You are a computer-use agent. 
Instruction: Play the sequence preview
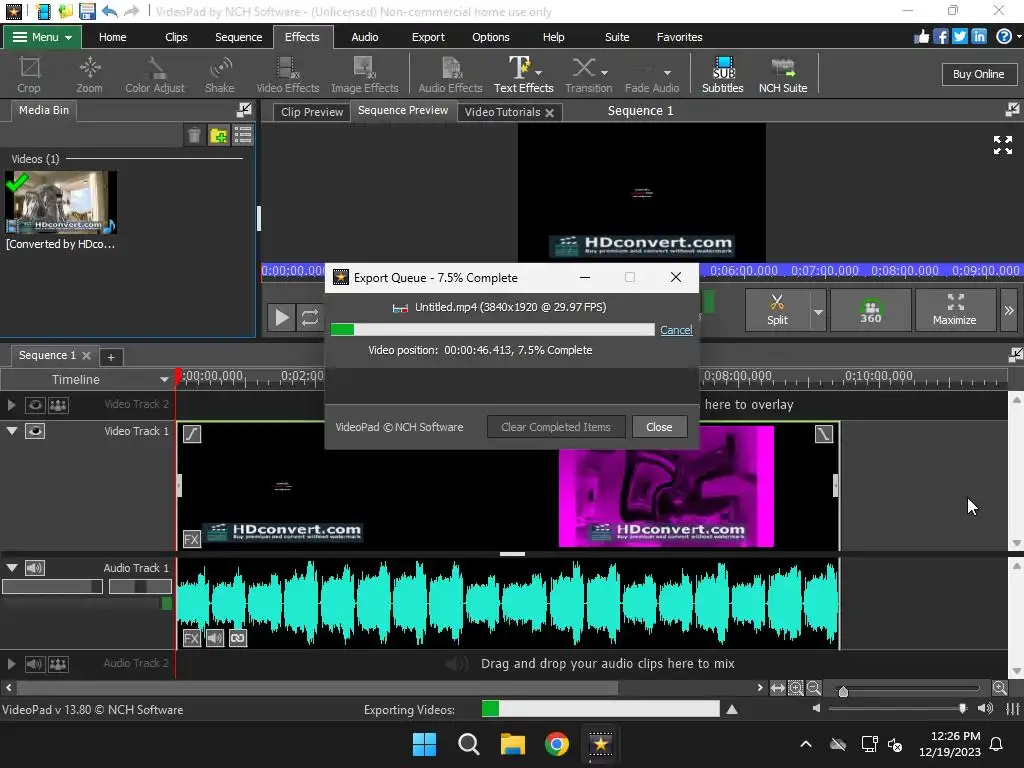click(x=281, y=317)
